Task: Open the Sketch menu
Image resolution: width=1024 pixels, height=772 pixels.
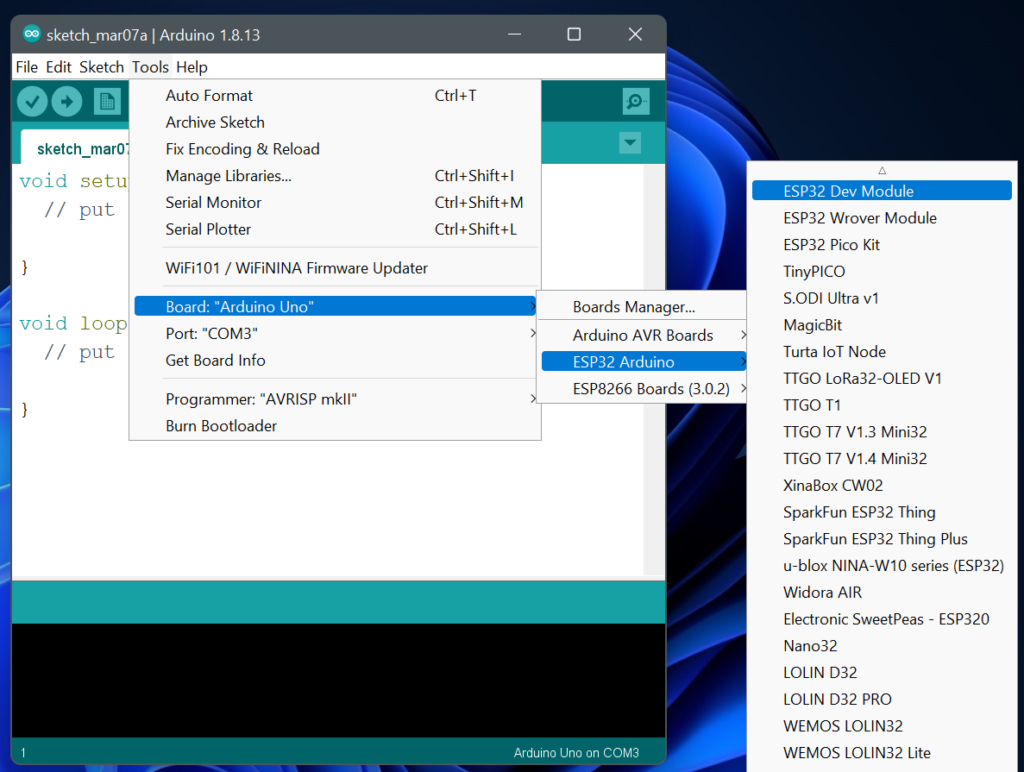Action: 101,67
